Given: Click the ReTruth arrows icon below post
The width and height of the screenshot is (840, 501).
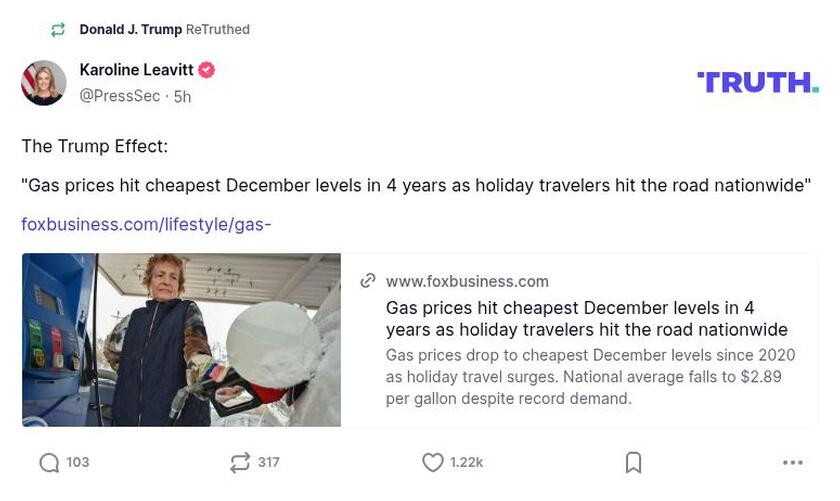Looking at the screenshot, I should point(240,462).
